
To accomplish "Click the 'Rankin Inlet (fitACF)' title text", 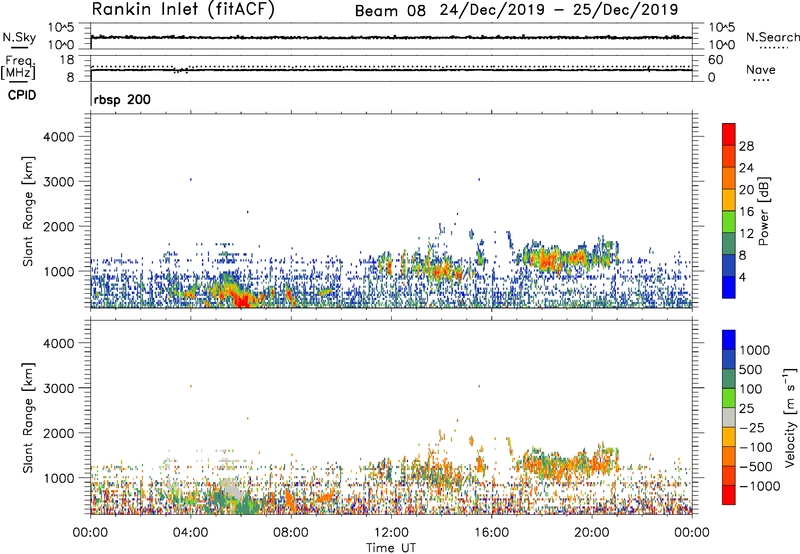I will click(183, 10).
